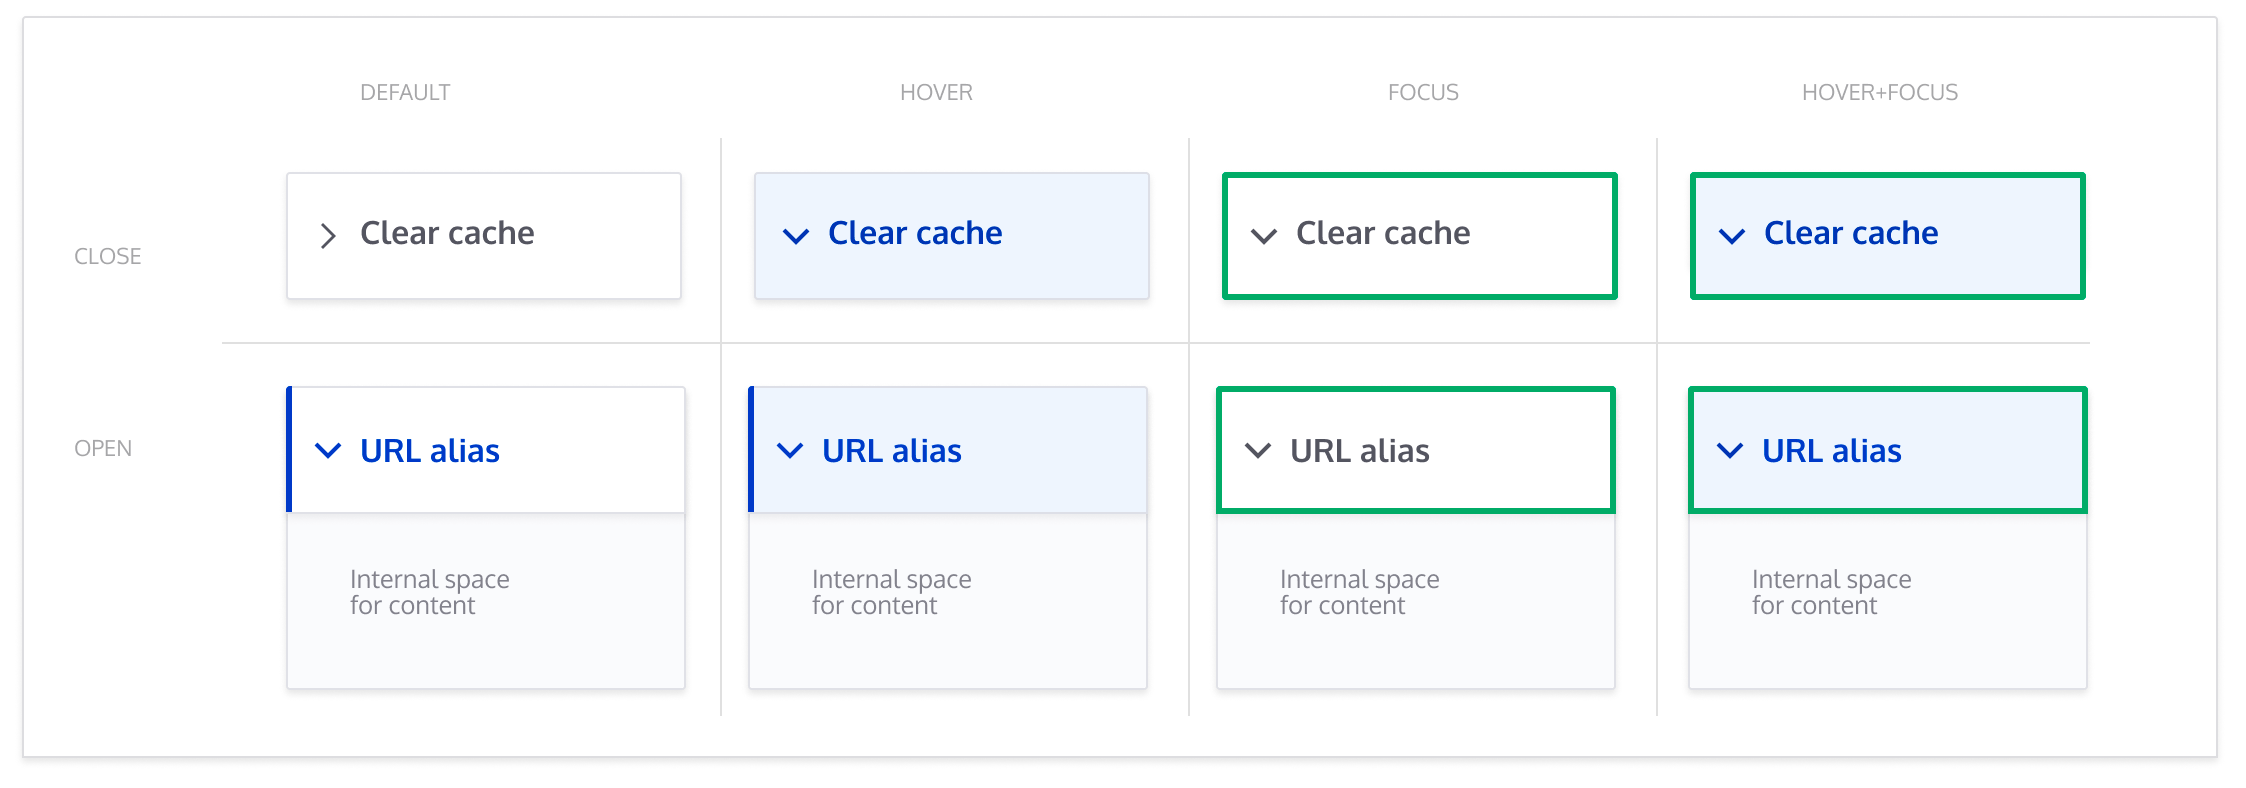Collapse the focused URL alias accordion
Image resolution: width=2246 pixels, height=788 pixels.
click(x=1414, y=451)
